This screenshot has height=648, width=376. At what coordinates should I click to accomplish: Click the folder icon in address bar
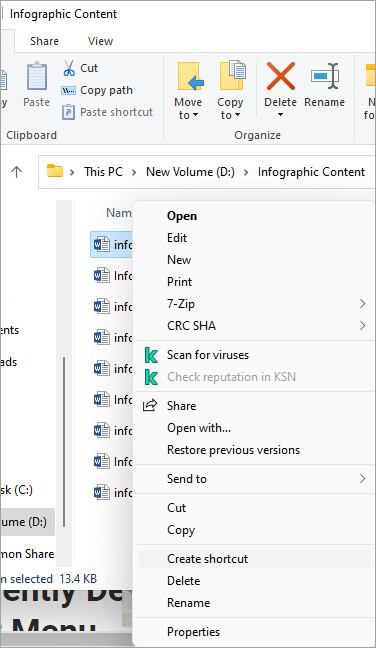(55, 171)
